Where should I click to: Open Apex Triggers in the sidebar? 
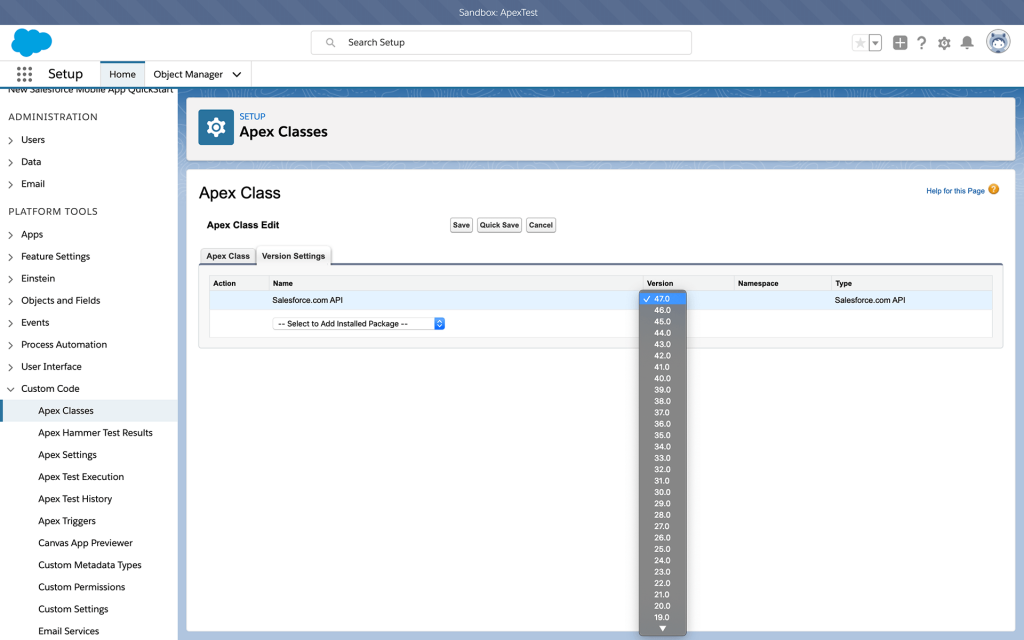pyautogui.click(x=67, y=521)
